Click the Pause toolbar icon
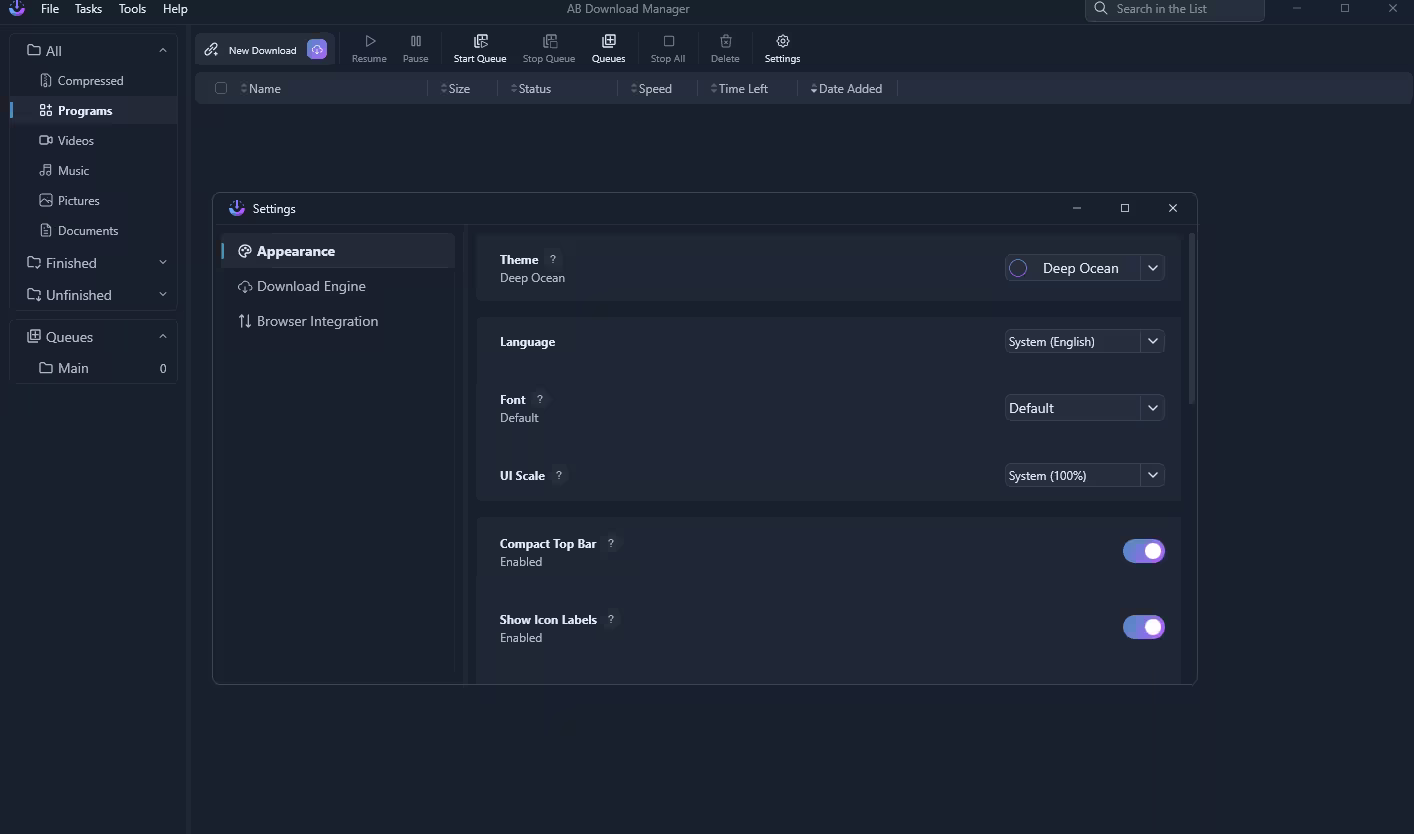Image resolution: width=1414 pixels, height=834 pixels. (416, 41)
